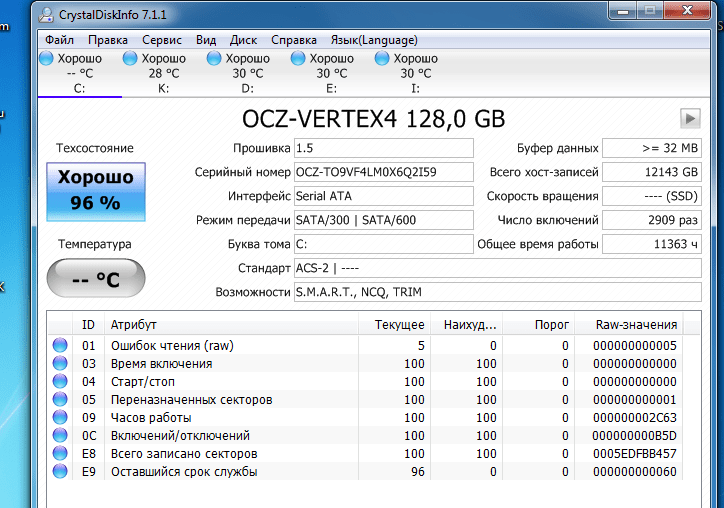The image size is (724, 508).
Task: Click the blue orb beside attribute 05
Action: [59, 400]
